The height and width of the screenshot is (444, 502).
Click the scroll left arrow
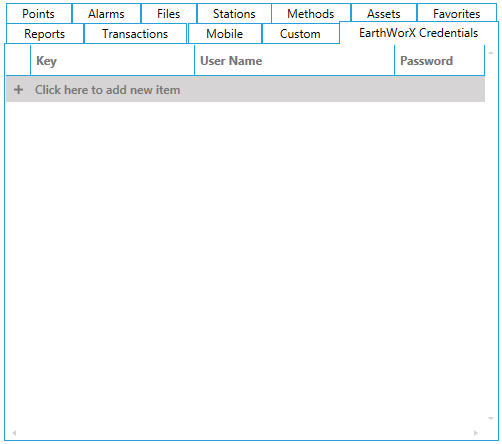(14, 433)
